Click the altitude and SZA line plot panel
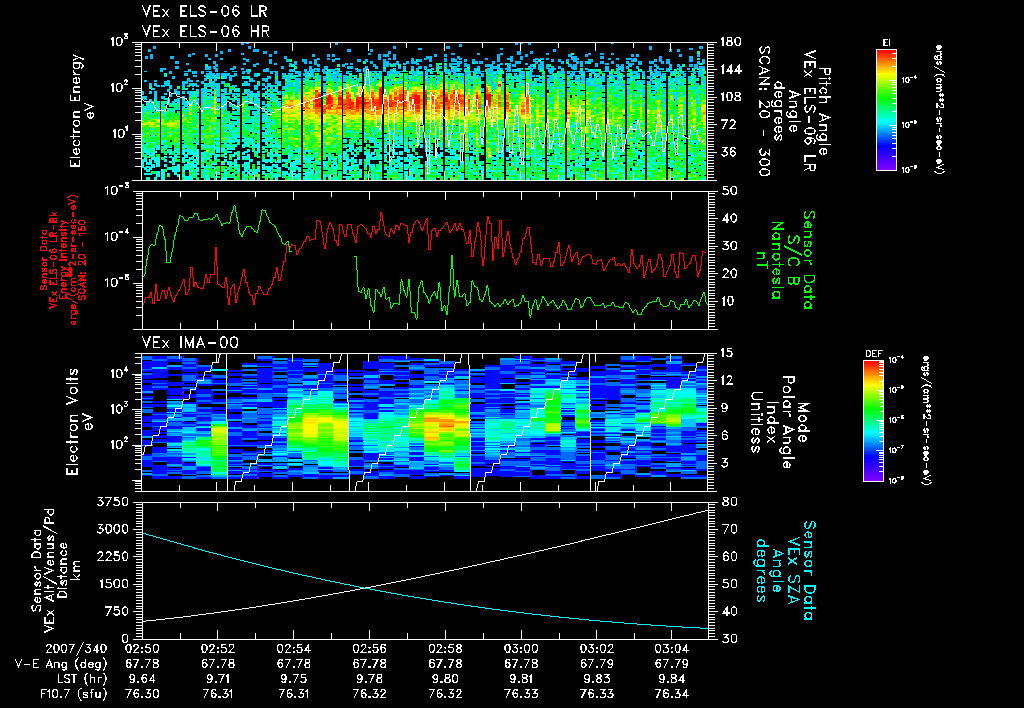Image resolution: width=1024 pixels, height=708 pixels. click(424, 570)
